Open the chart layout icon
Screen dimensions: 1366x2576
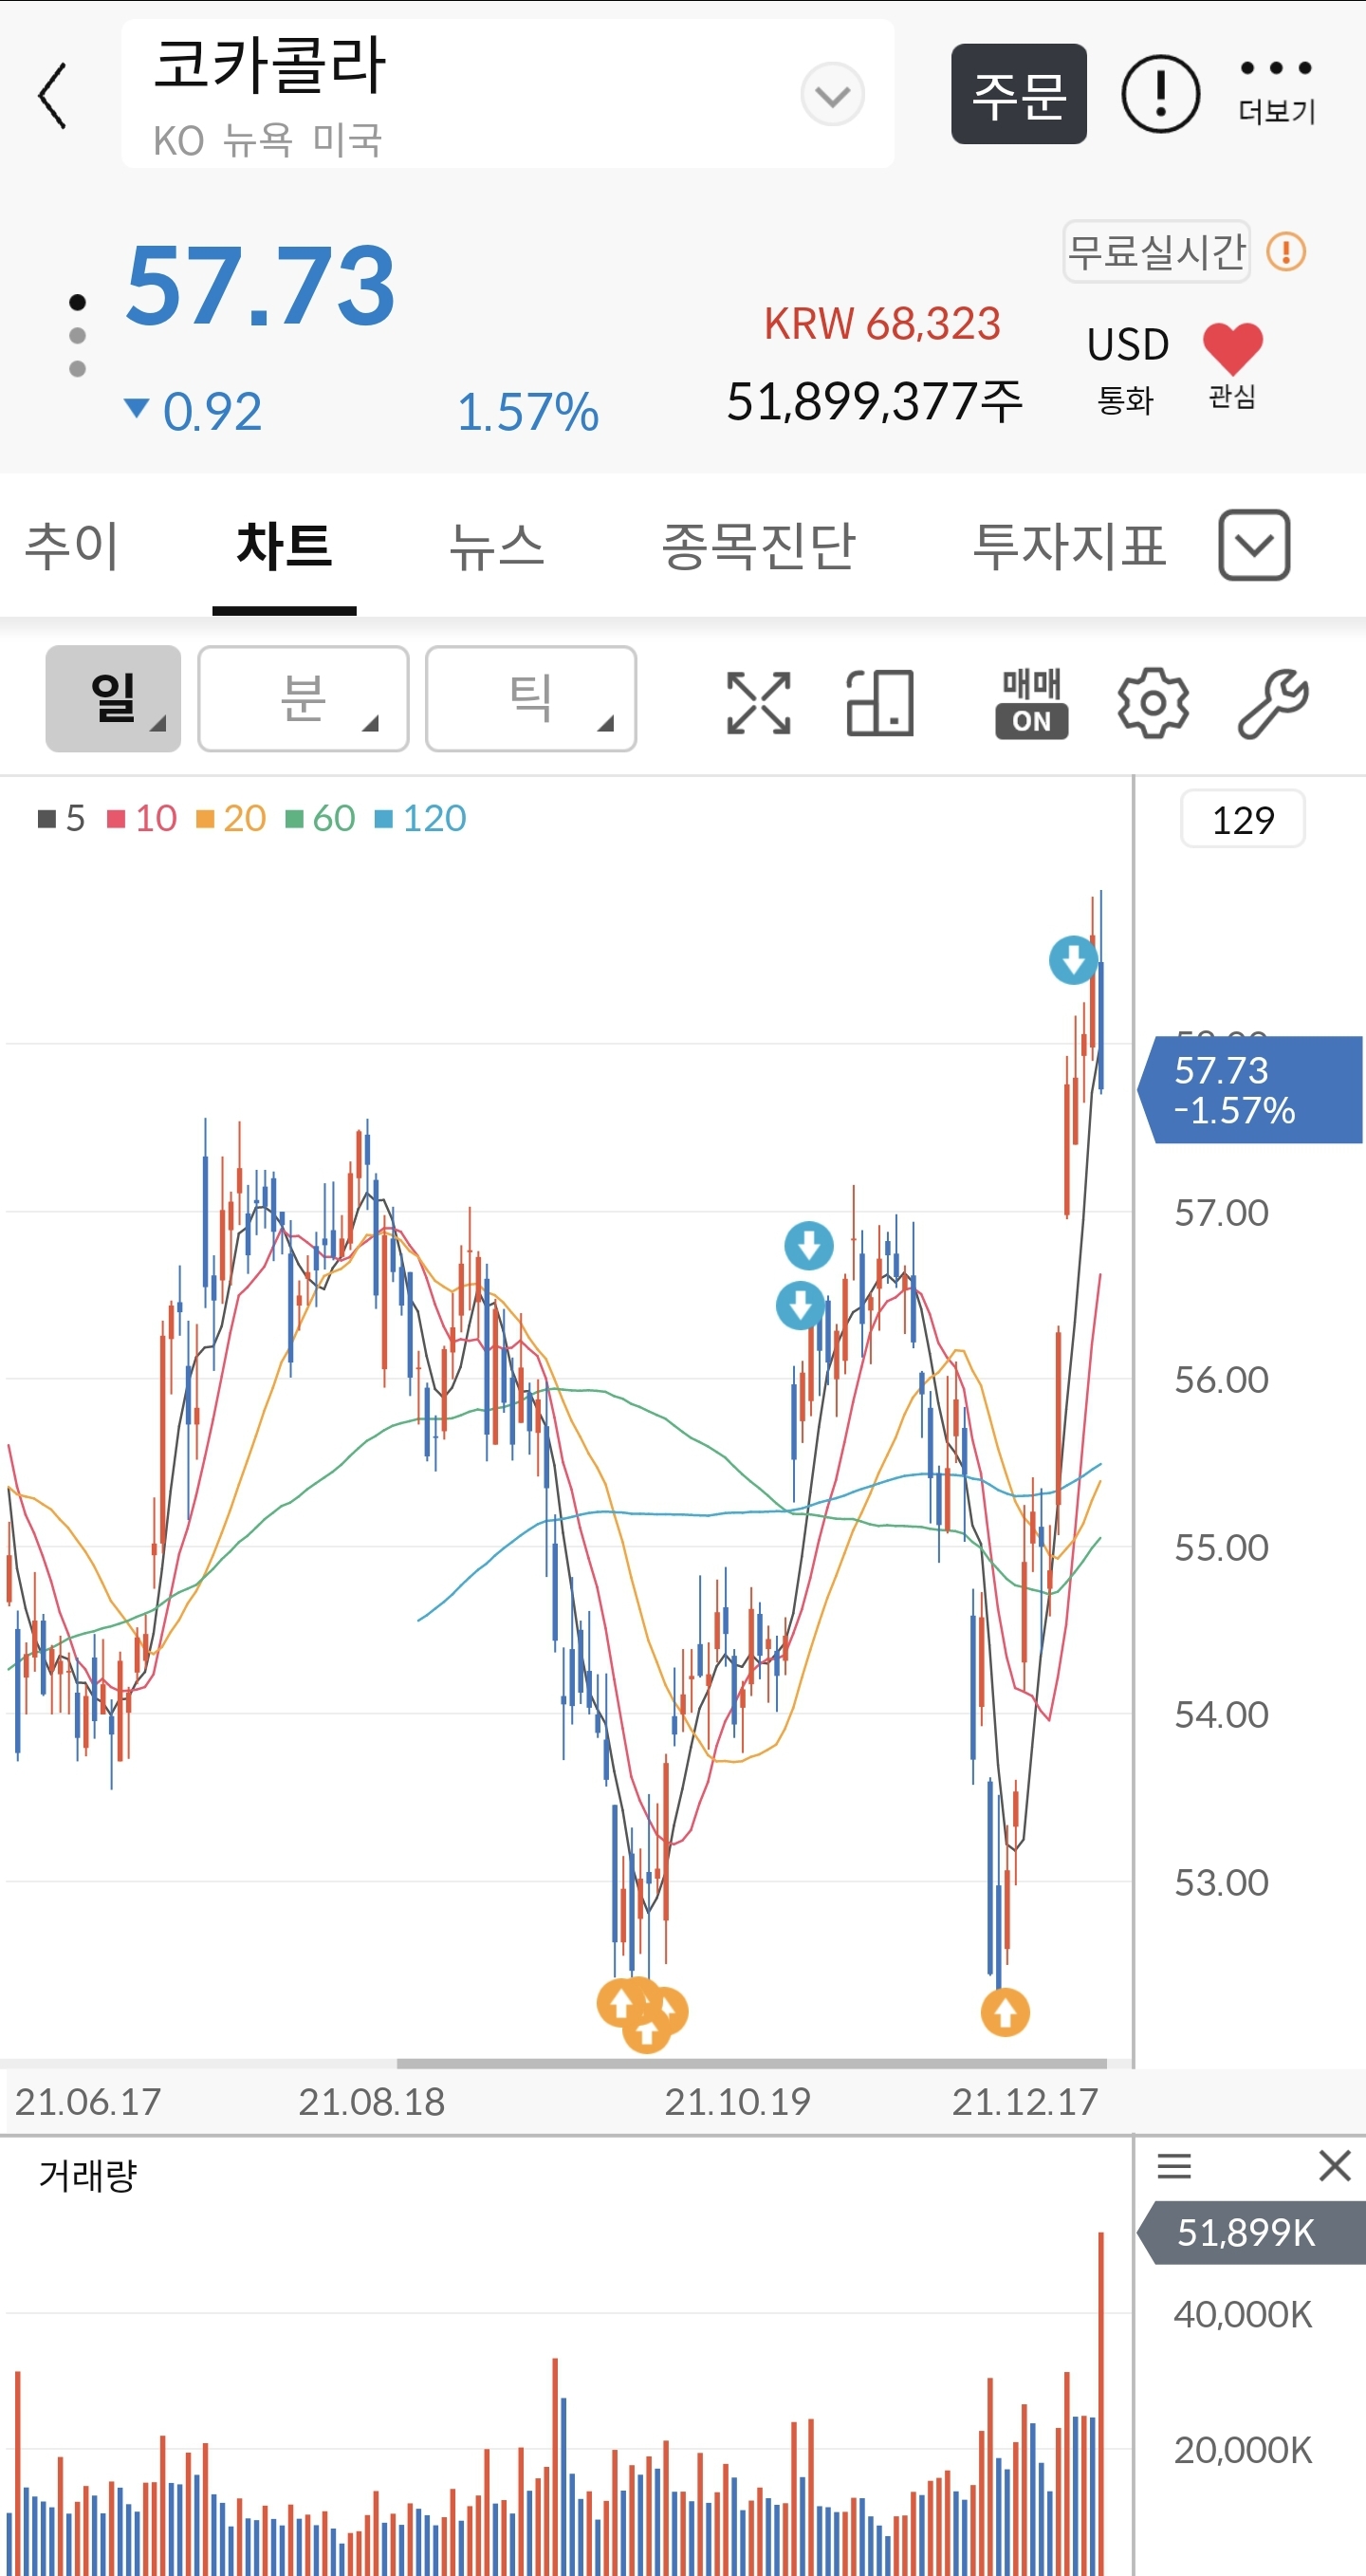tap(879, 703)
